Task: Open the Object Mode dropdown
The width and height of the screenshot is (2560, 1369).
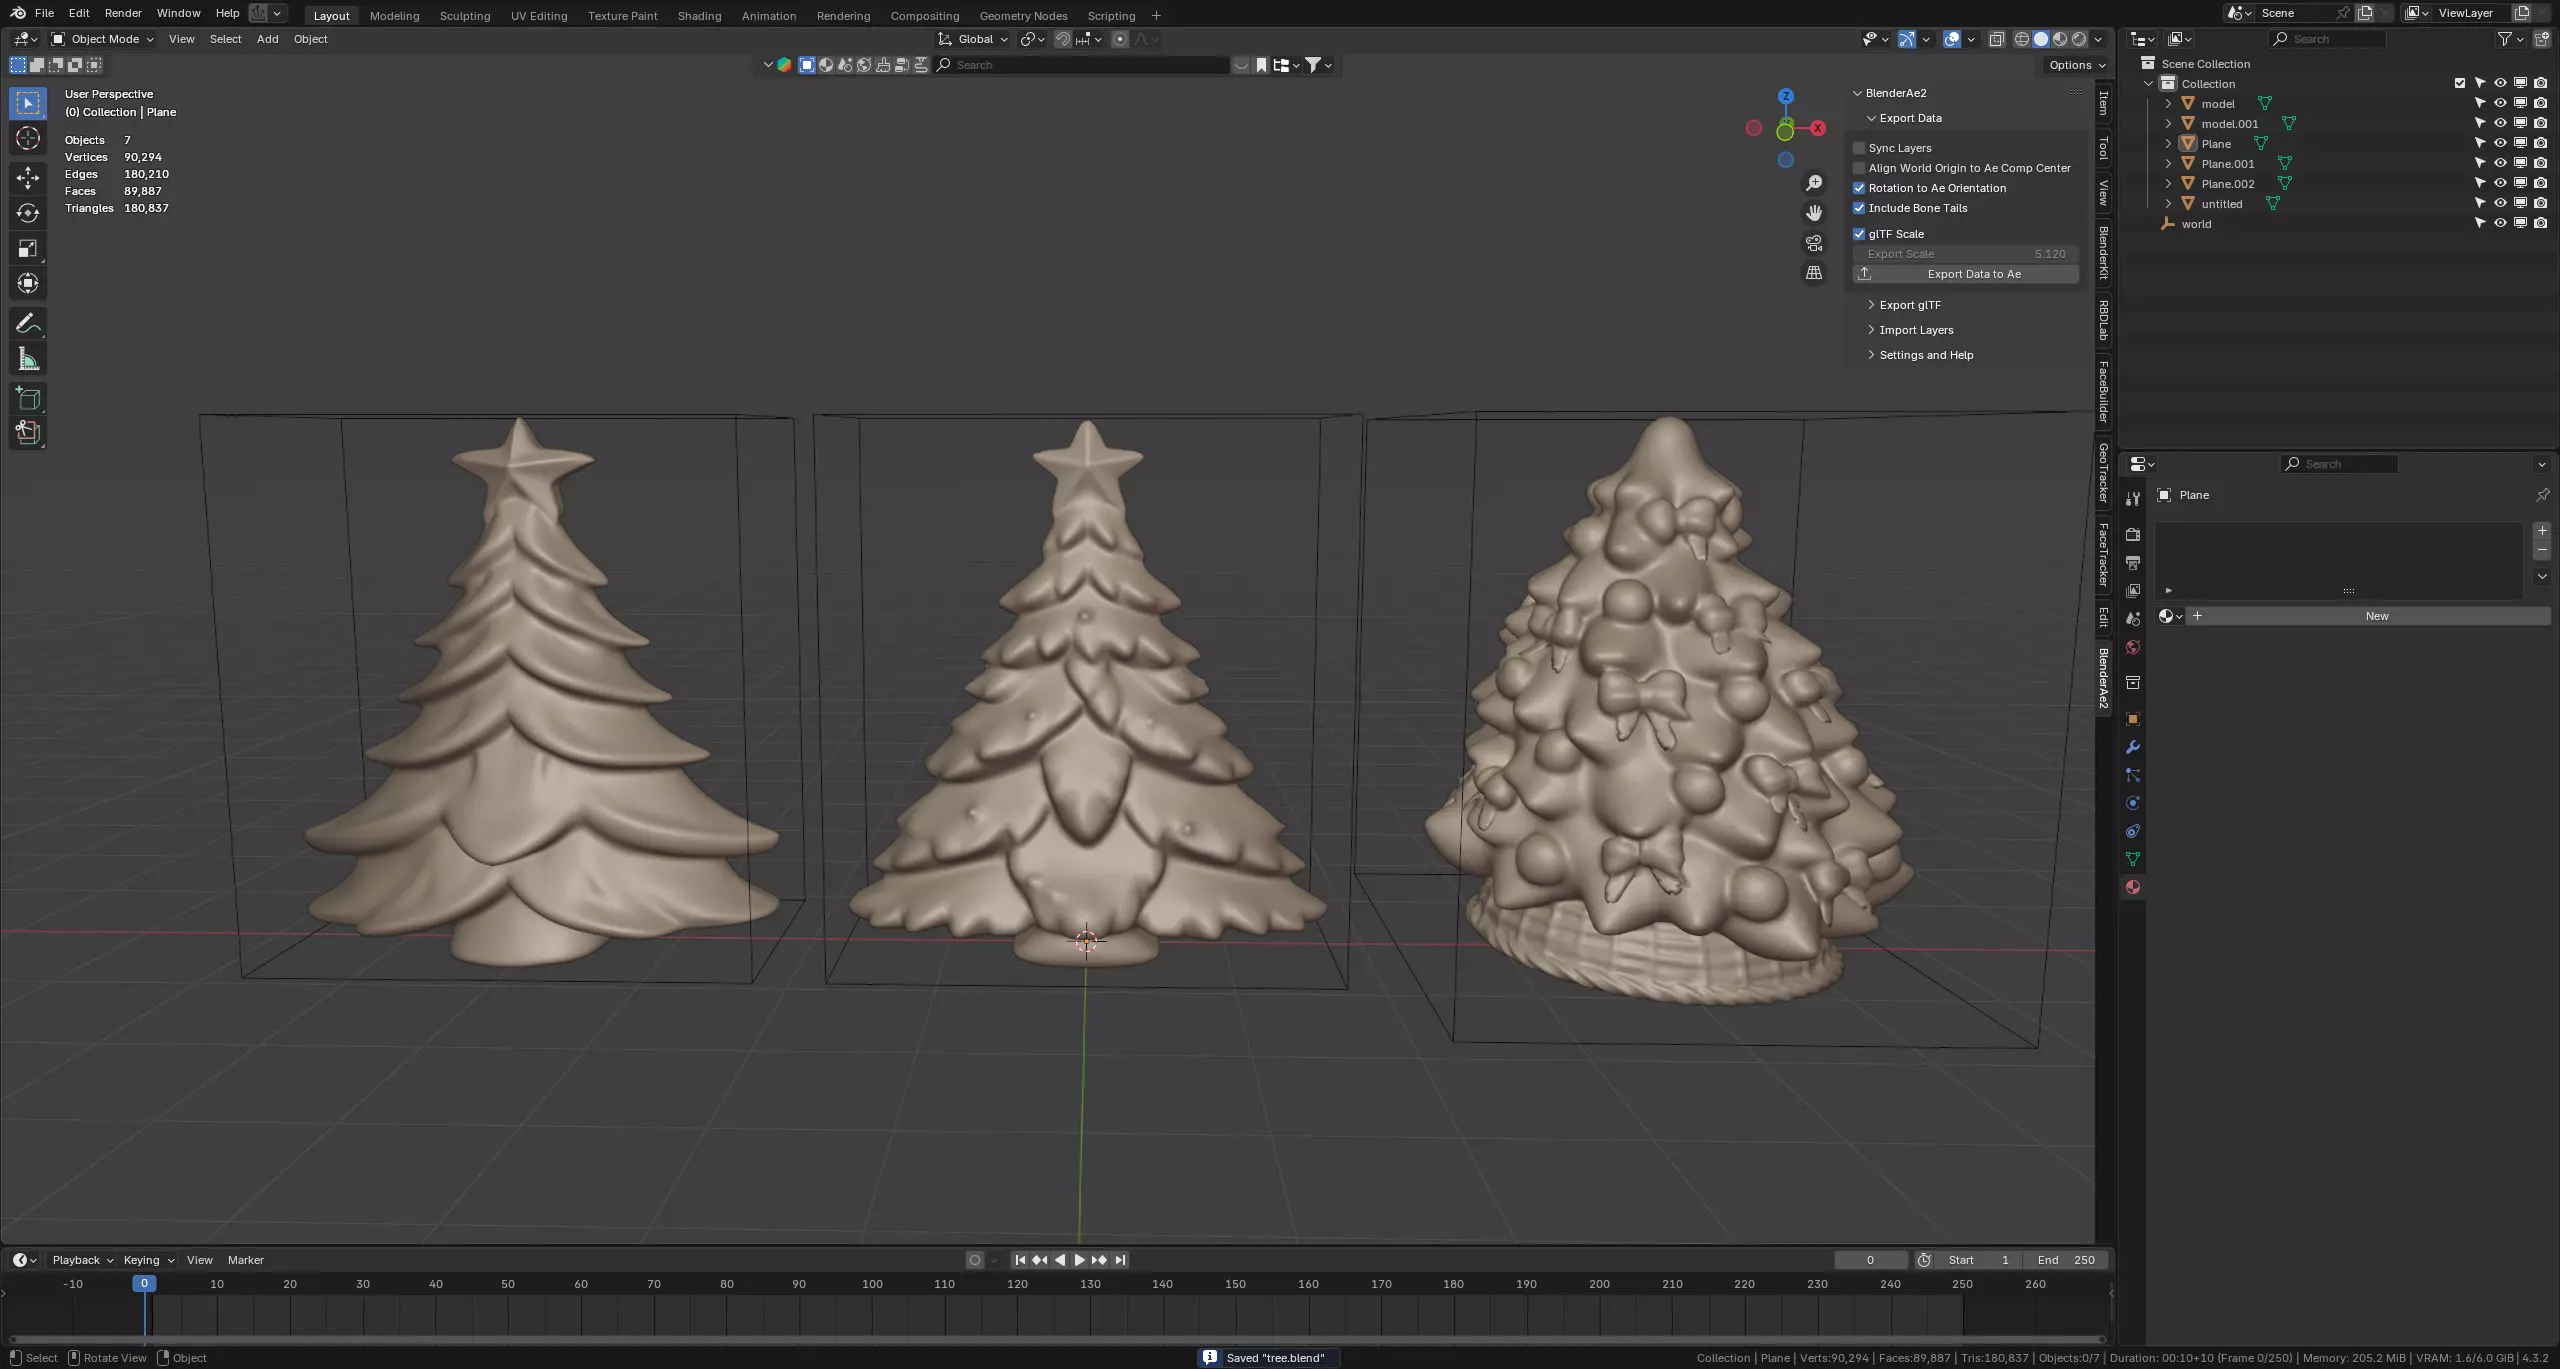Action: point(103,39)
